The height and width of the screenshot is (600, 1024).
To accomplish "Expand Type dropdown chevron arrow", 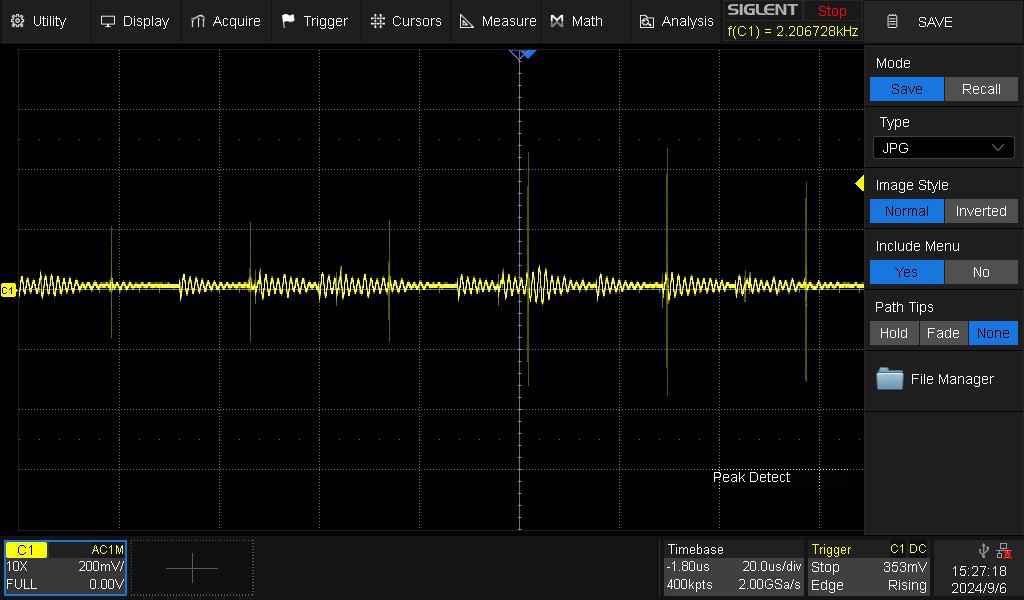I will [x=998, y=148].
